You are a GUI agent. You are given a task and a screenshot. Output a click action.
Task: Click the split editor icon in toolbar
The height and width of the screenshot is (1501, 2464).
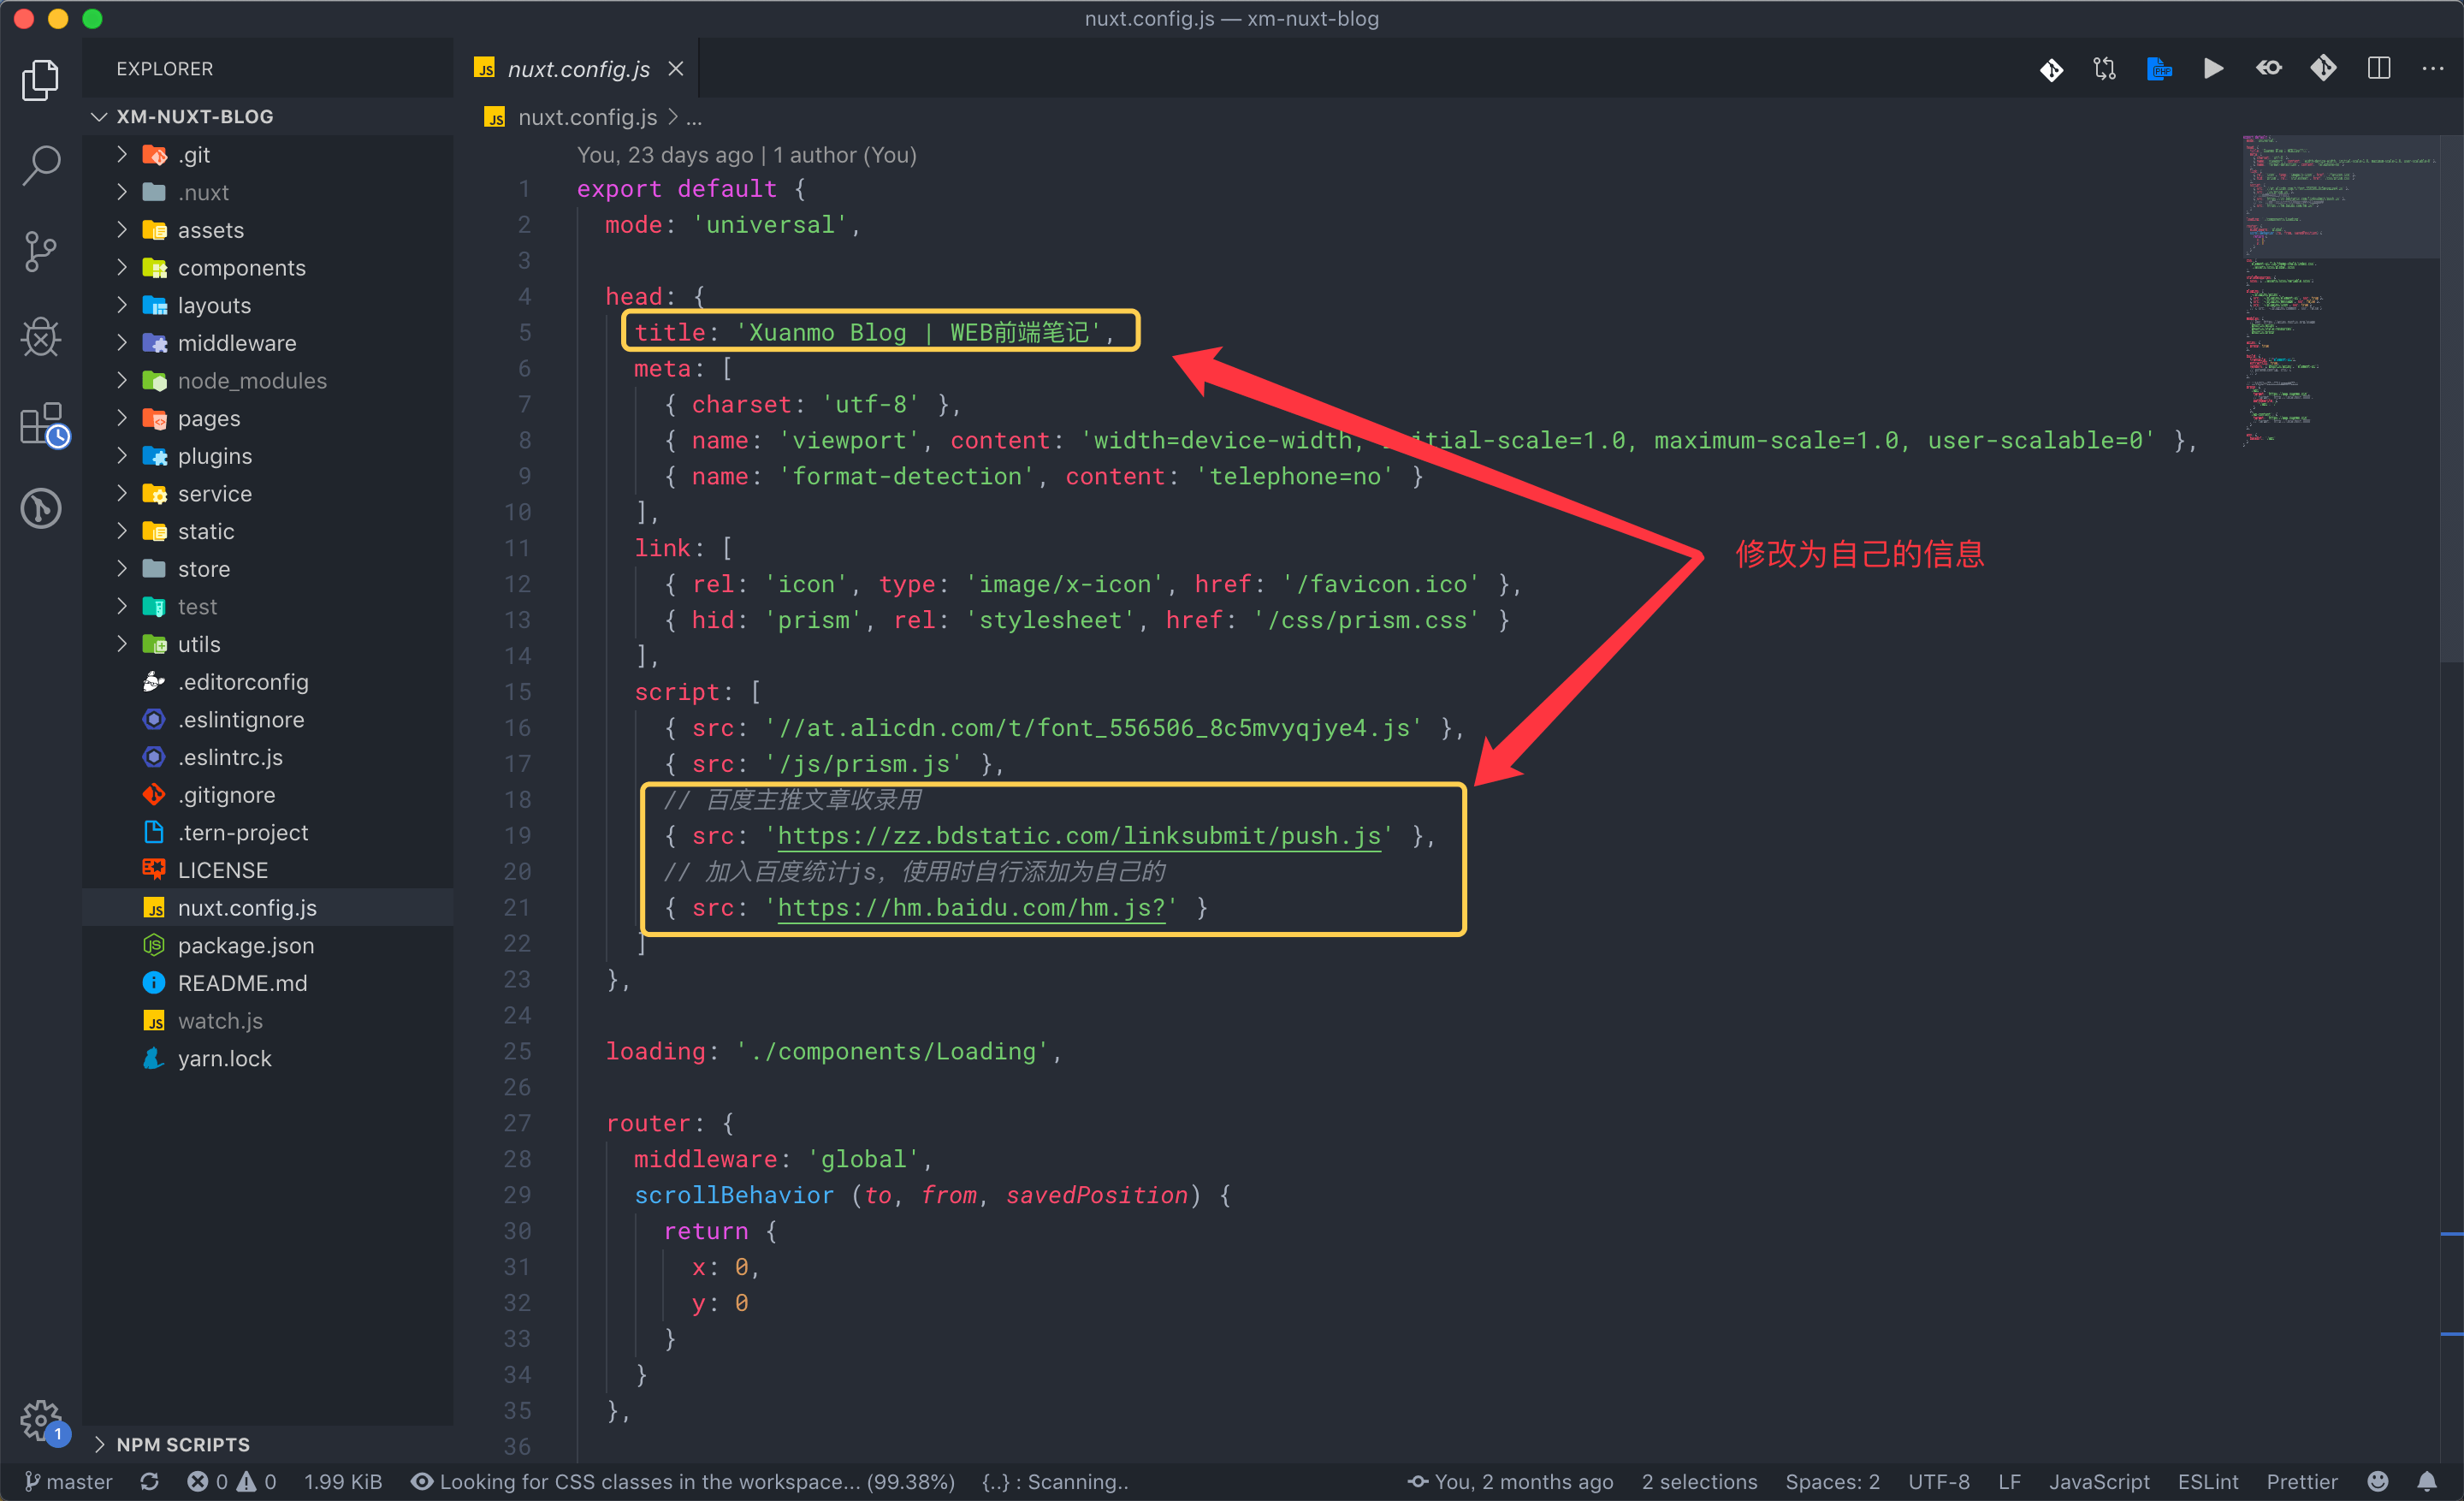(2376, 68)
